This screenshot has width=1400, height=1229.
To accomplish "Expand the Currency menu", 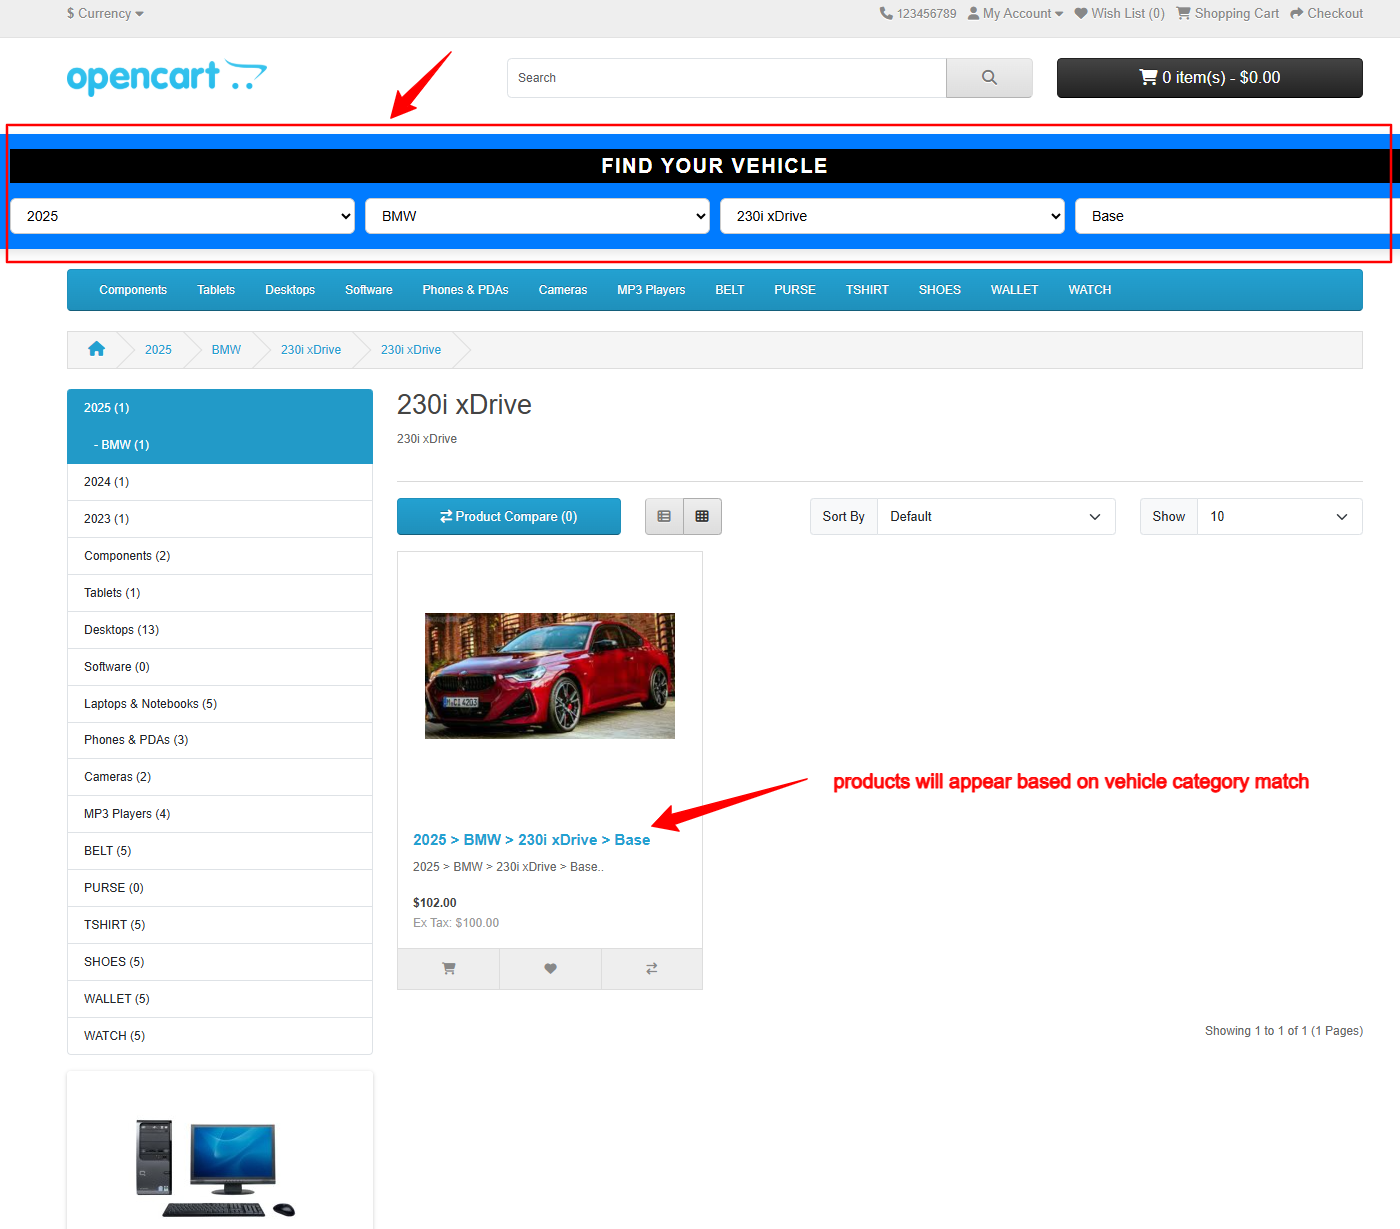I will (x=105, y=14).
